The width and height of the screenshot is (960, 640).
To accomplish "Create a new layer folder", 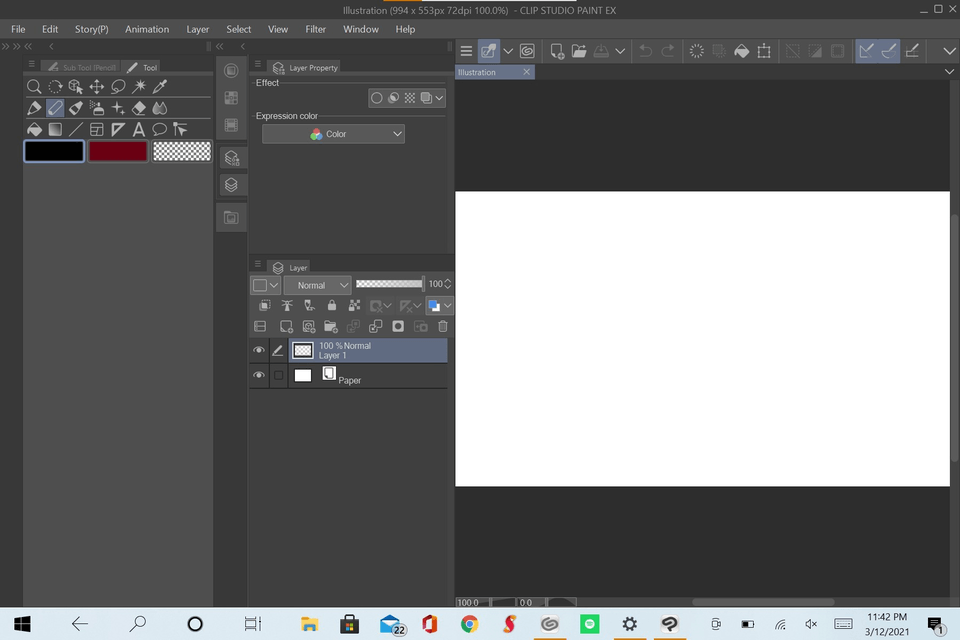I will pos(331,326).
